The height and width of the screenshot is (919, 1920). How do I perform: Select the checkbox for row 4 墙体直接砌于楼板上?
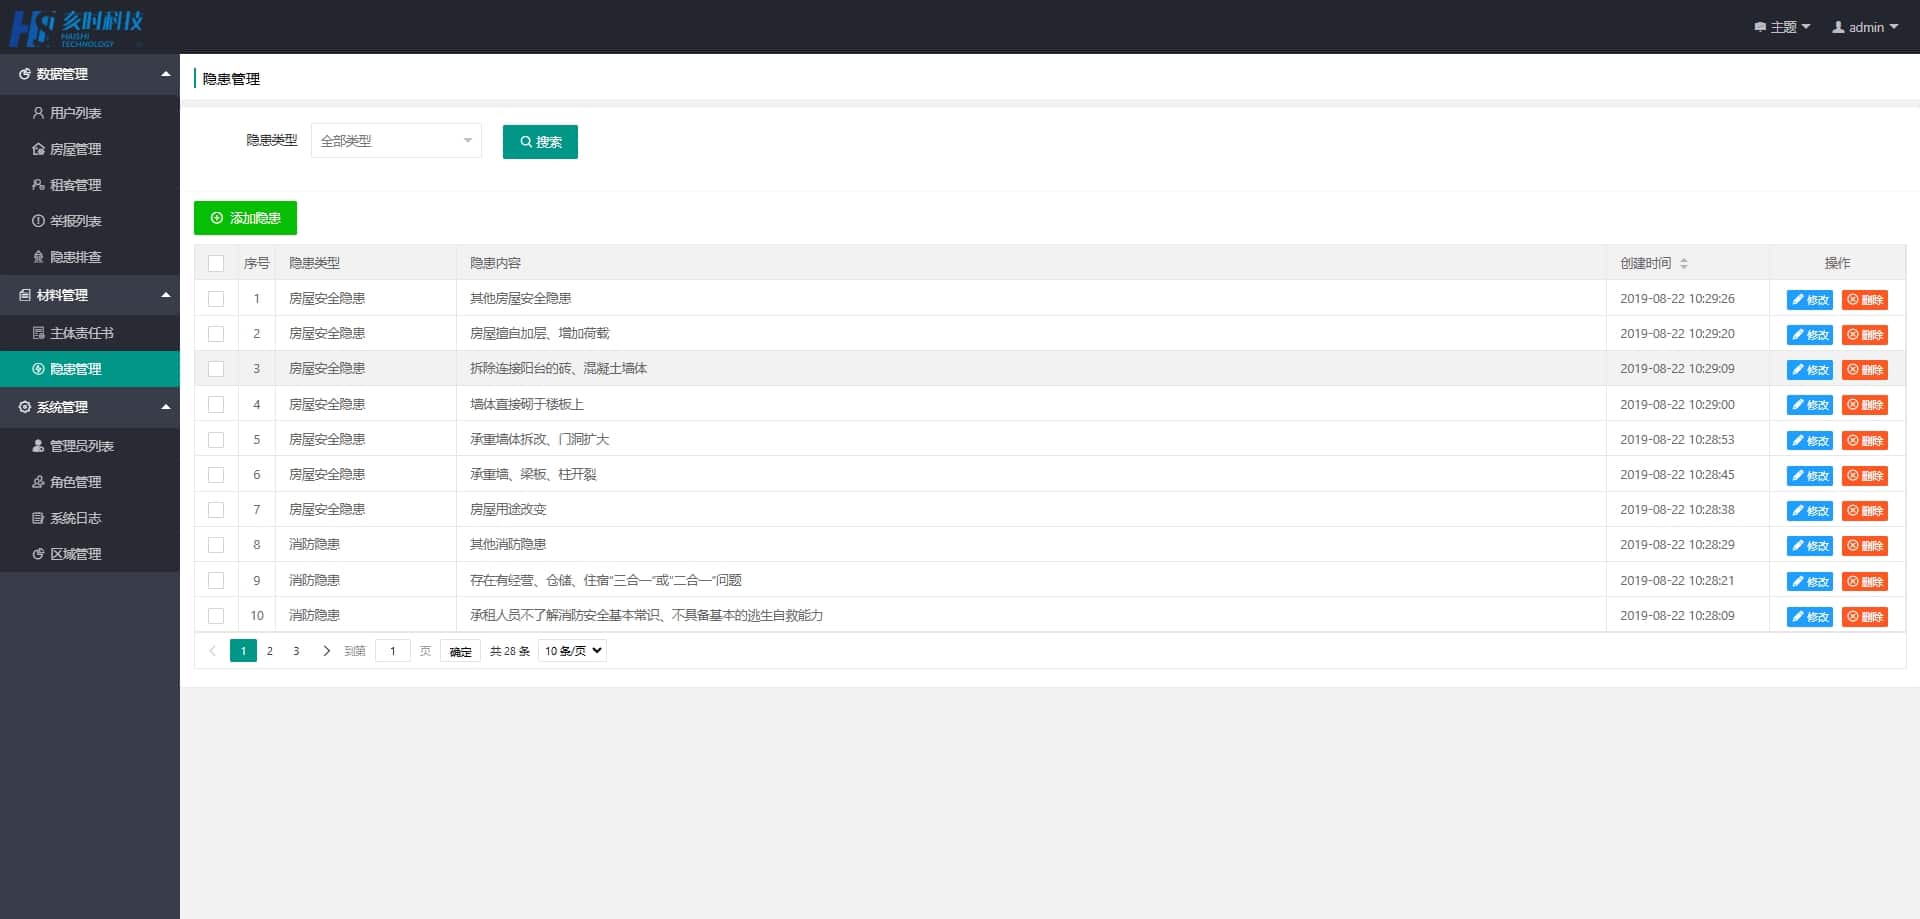[x=216, y=405]
